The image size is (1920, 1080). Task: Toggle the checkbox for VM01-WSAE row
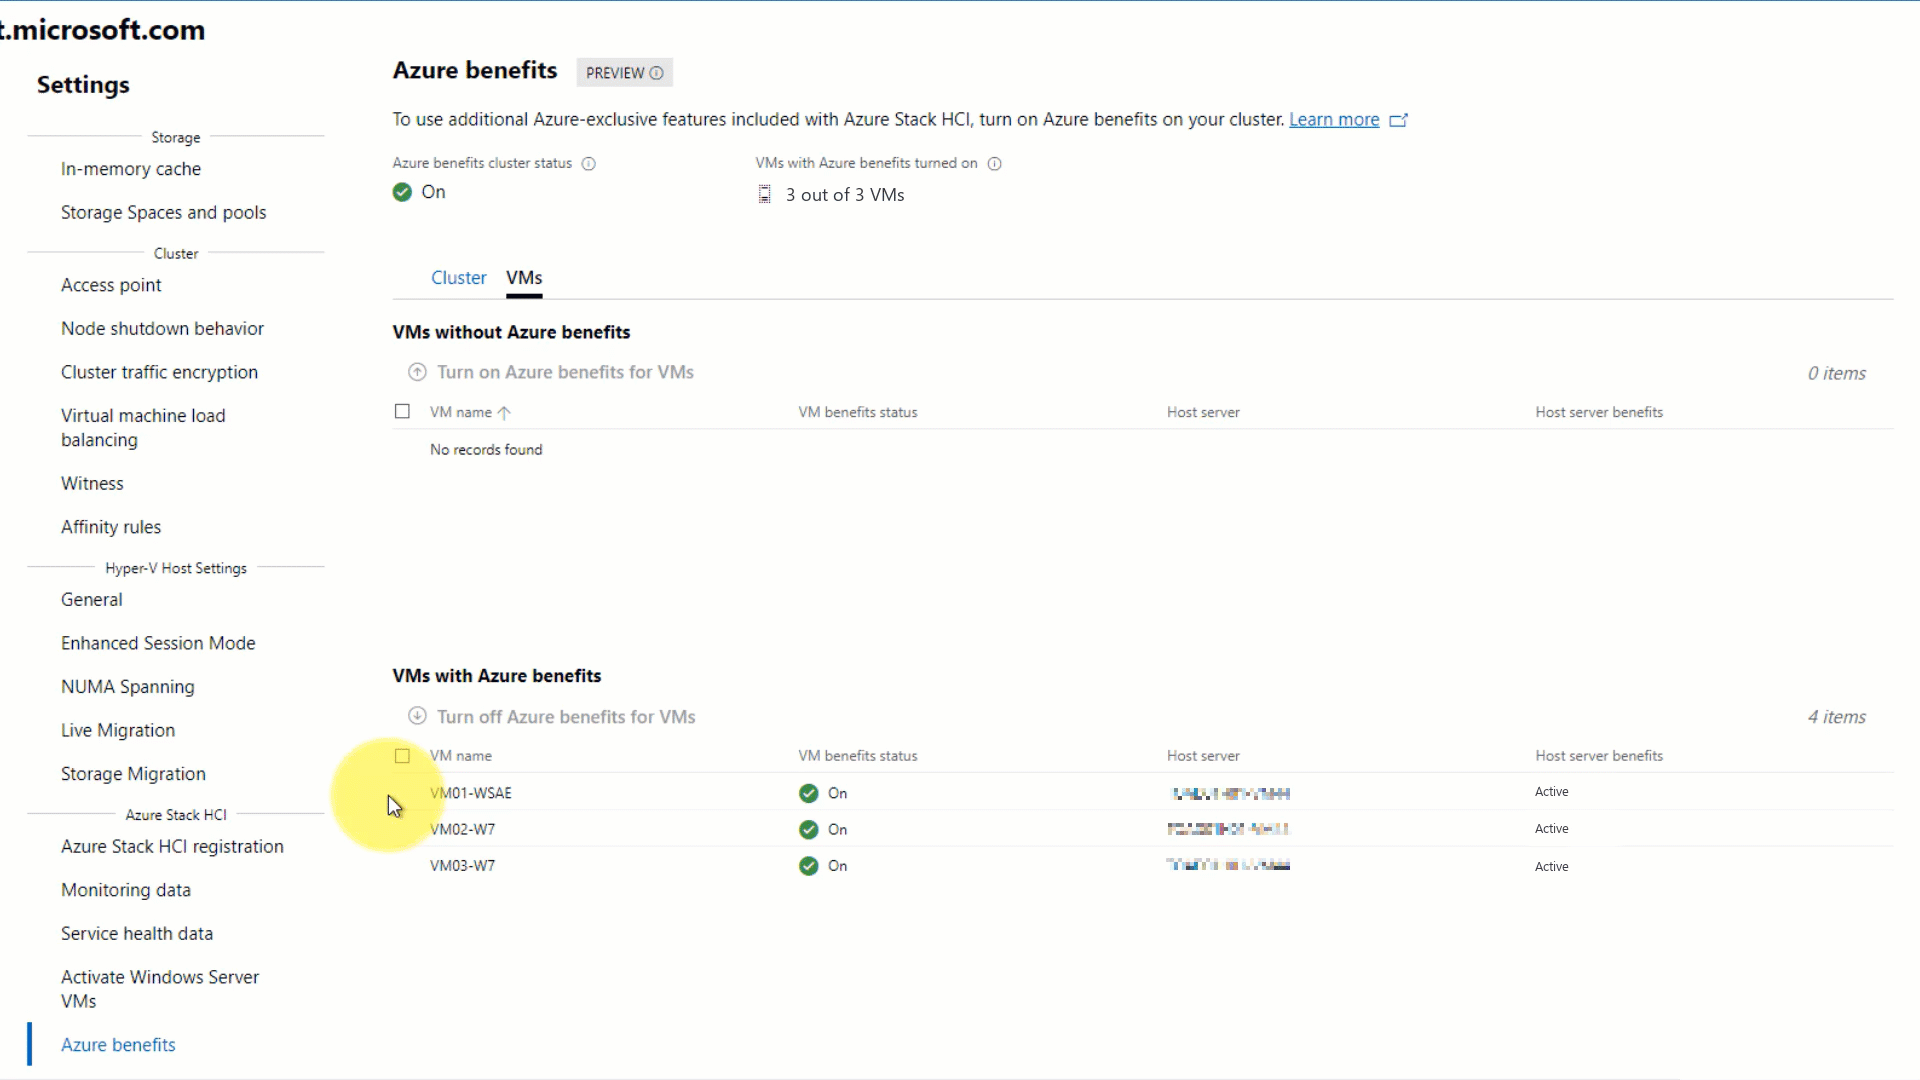[x=402, y=793]
